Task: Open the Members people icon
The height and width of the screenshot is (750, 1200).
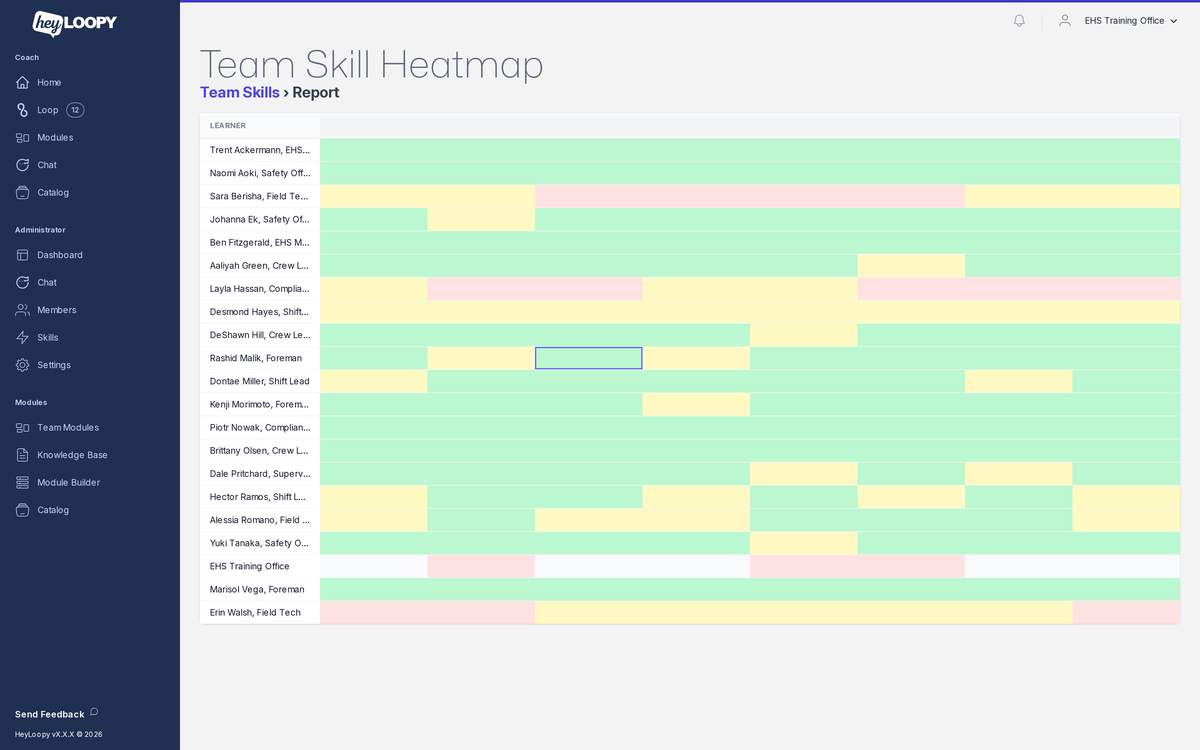Action: point(22,310)
